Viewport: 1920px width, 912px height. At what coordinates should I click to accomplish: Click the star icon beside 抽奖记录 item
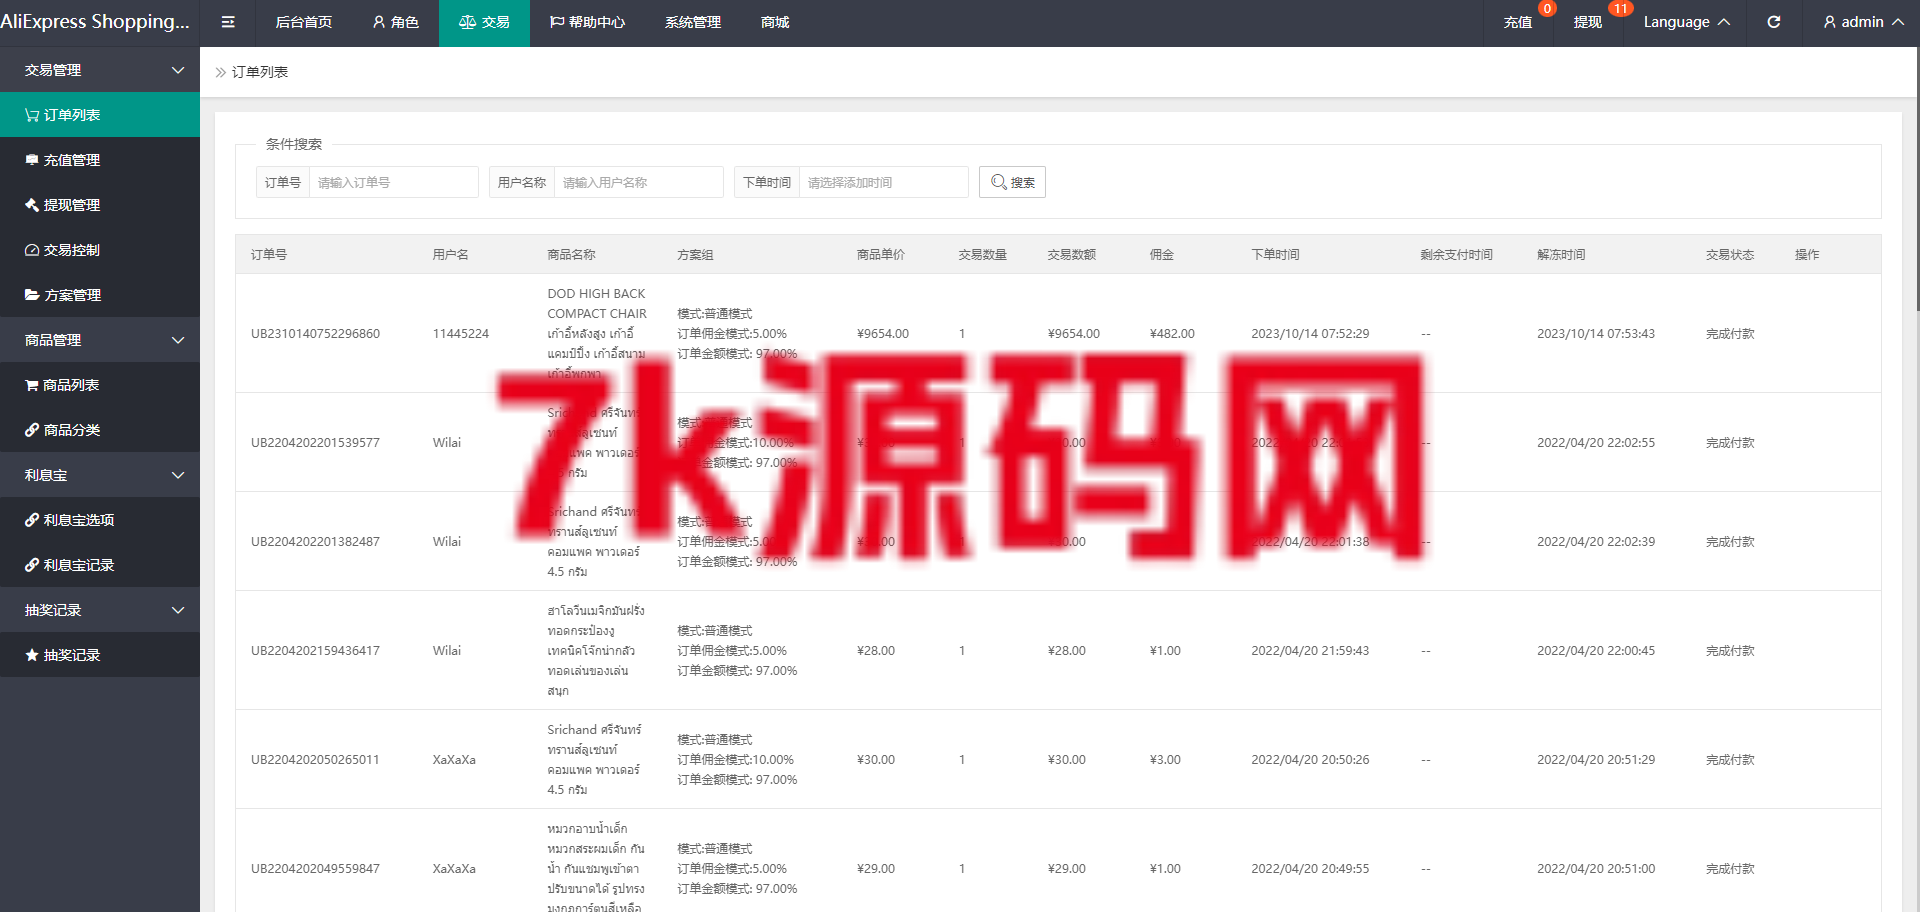[32, 655]
